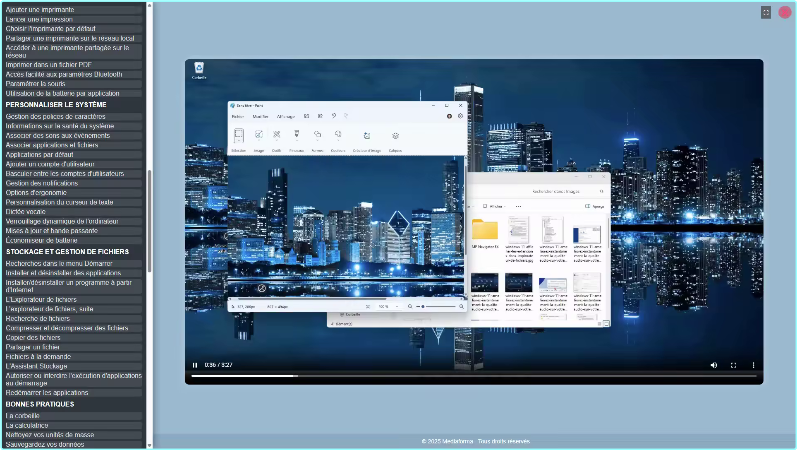
Task: Launch Créateur d'image in Paint
Action: point(366,139)
